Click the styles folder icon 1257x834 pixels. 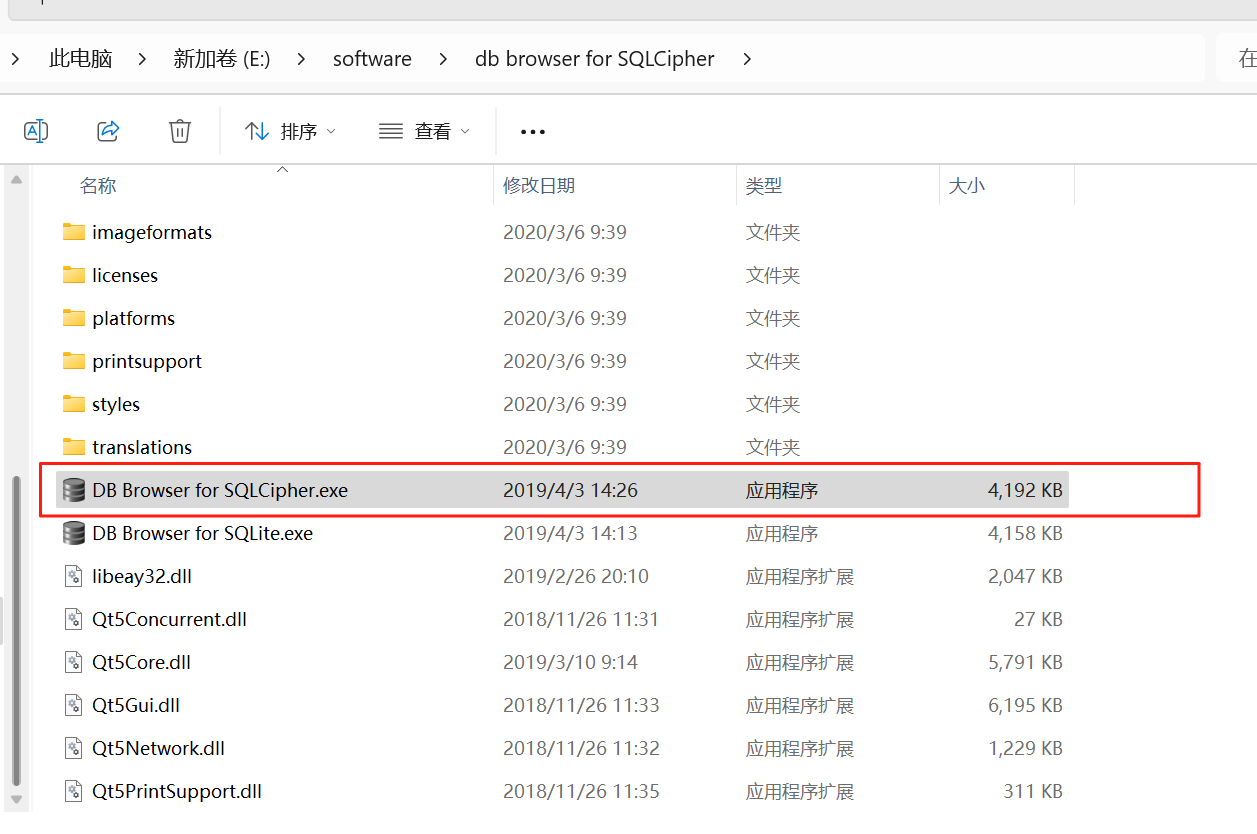click(x=74, y=404)
